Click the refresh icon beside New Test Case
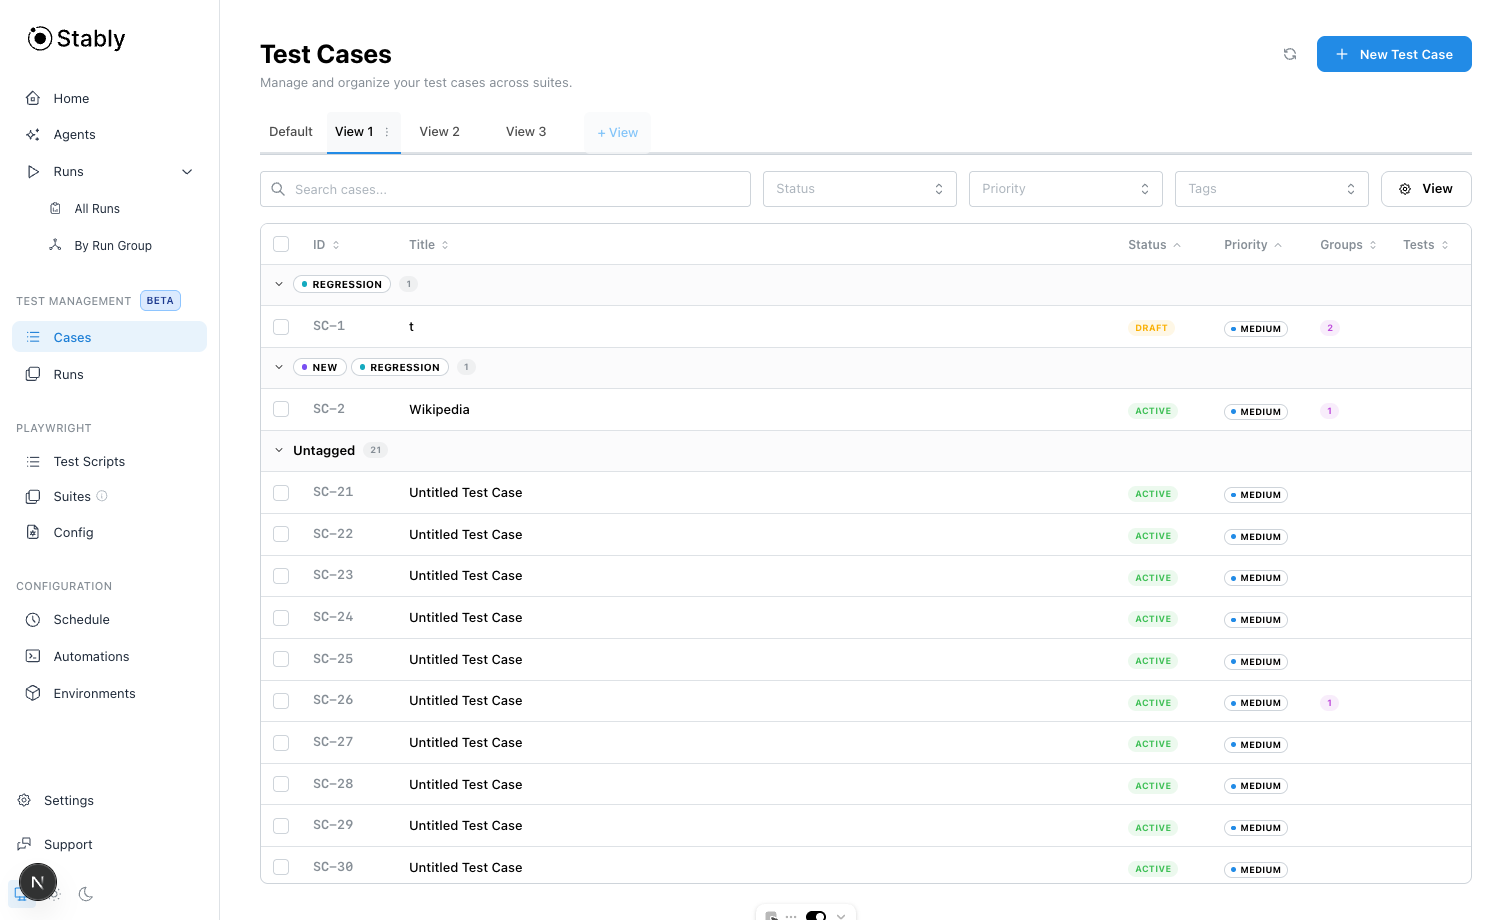The image size is (1512, 920). [1289, 54]
